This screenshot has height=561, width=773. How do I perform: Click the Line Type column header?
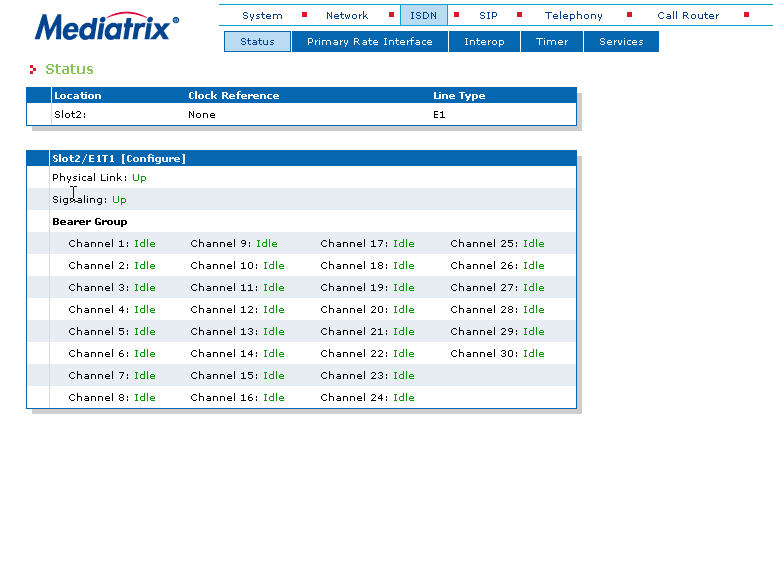(459, 96)
